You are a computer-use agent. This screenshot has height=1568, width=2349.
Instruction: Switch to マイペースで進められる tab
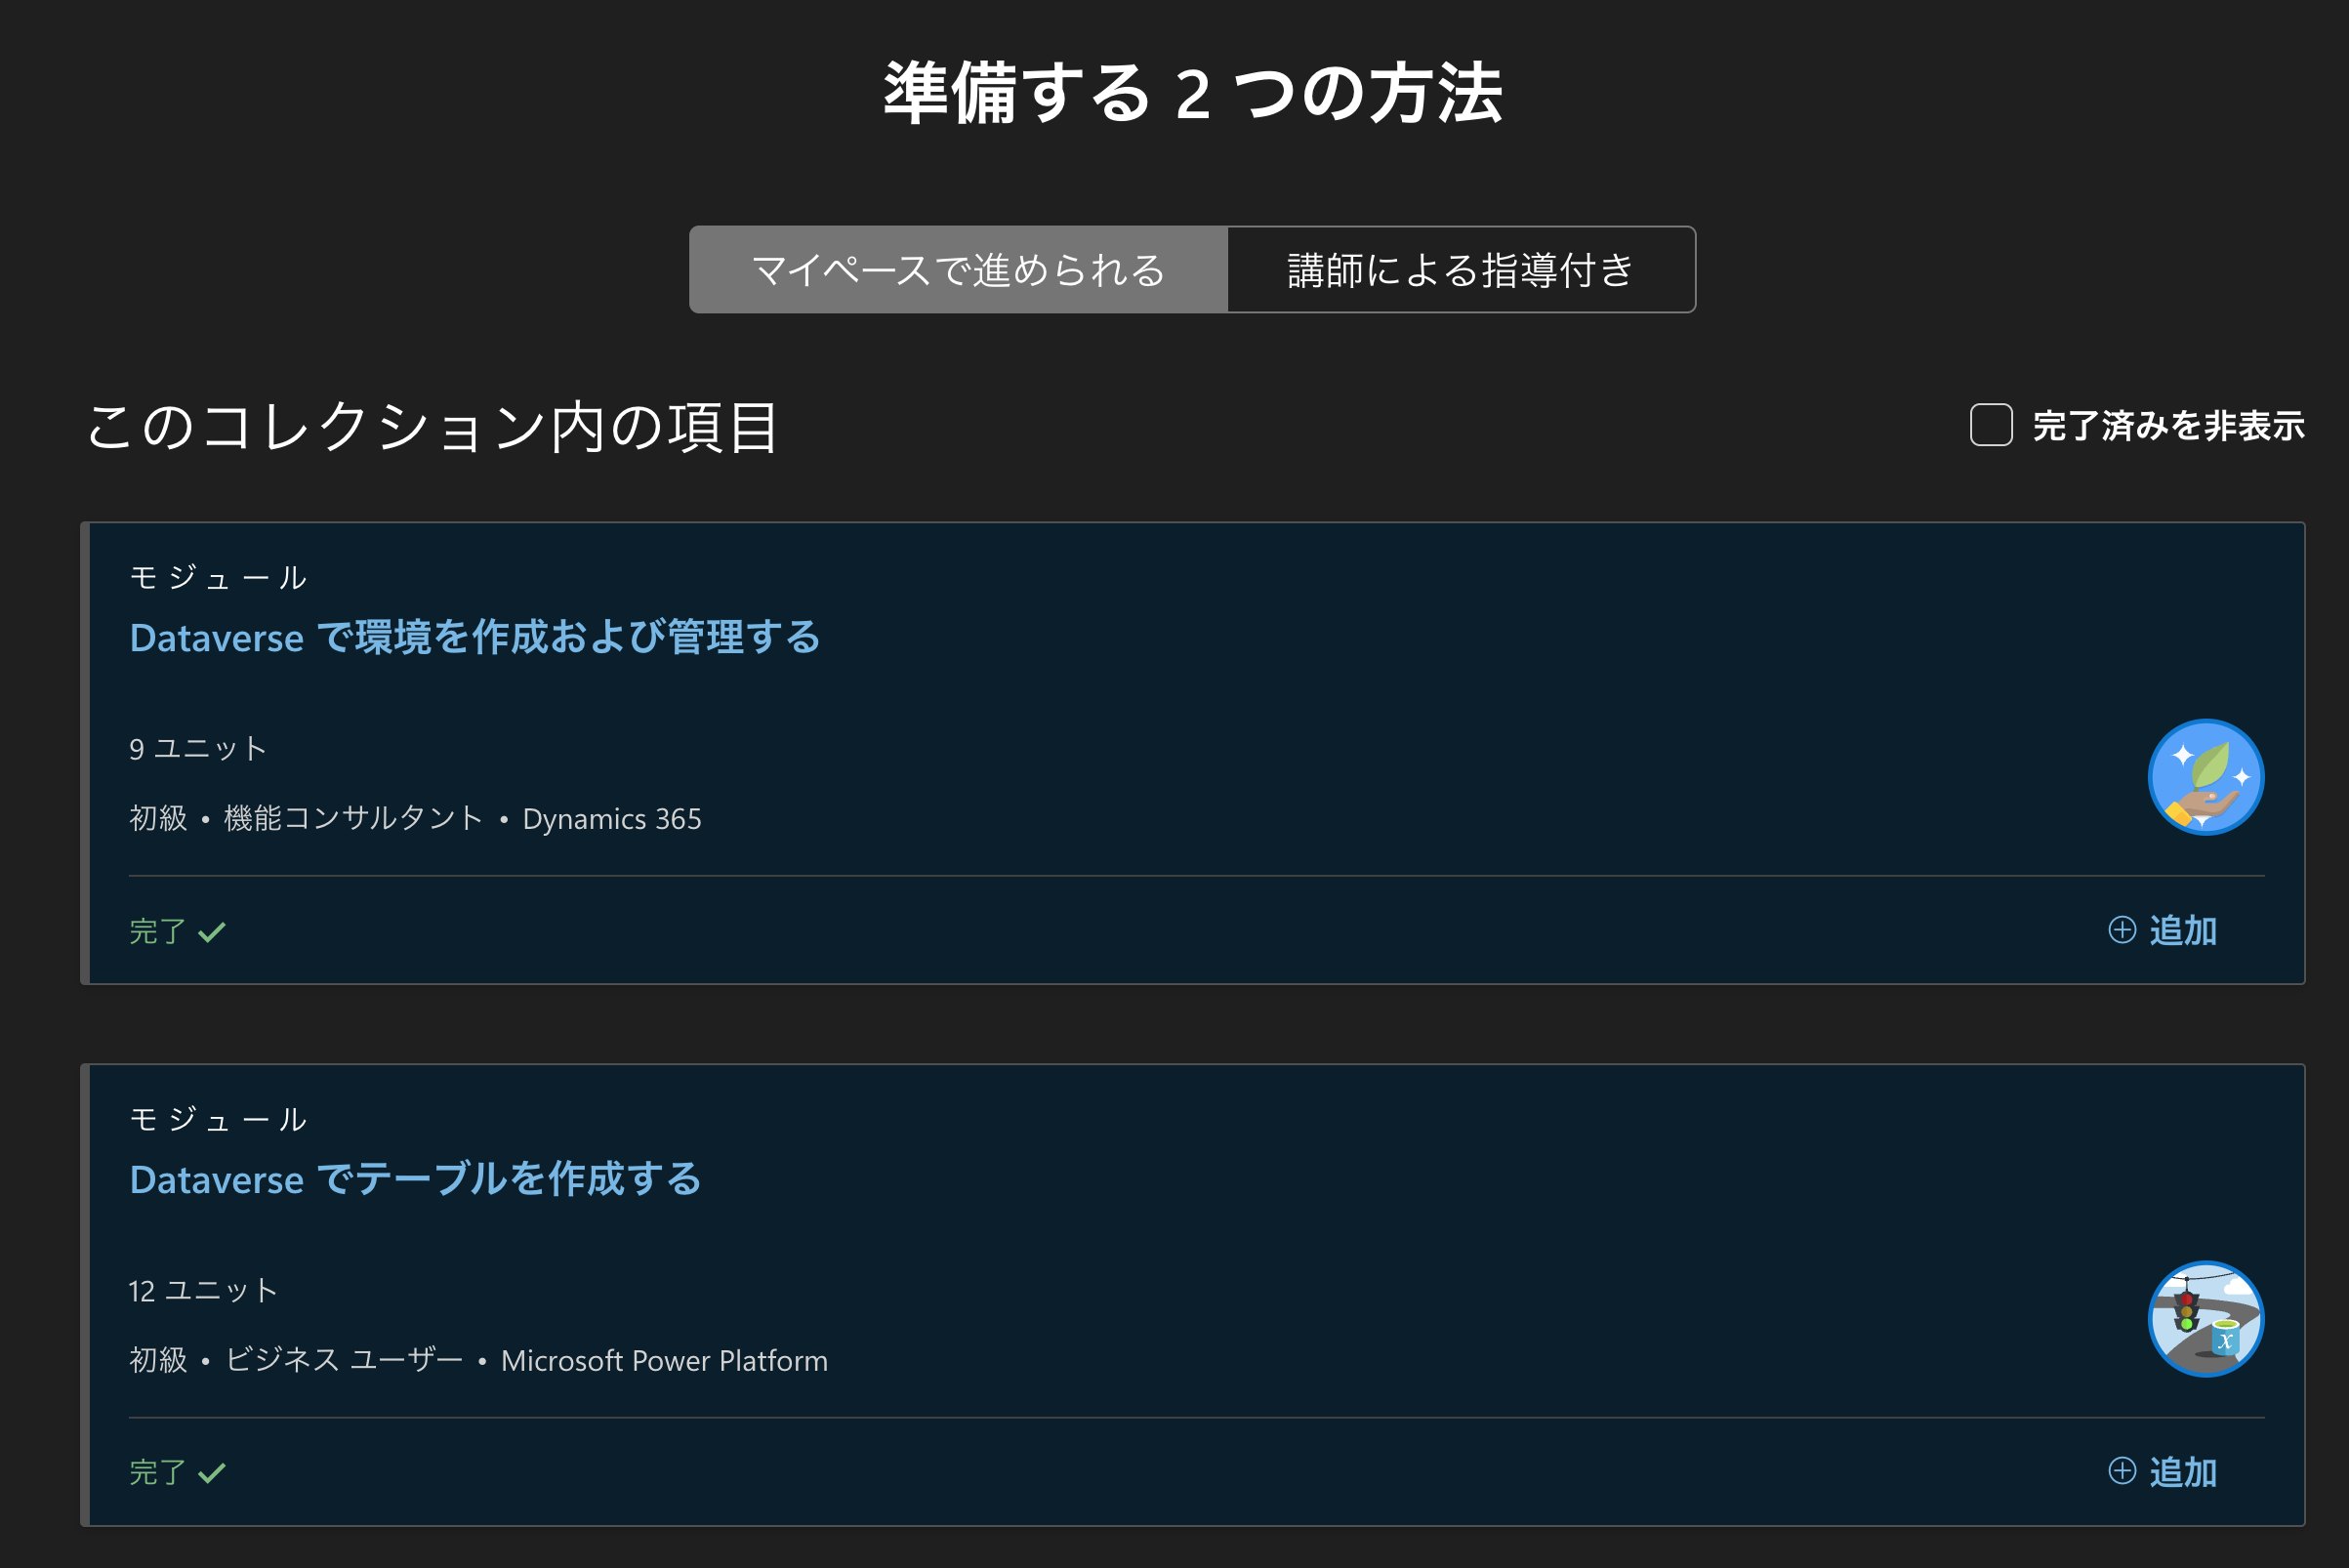pos(958,270)
